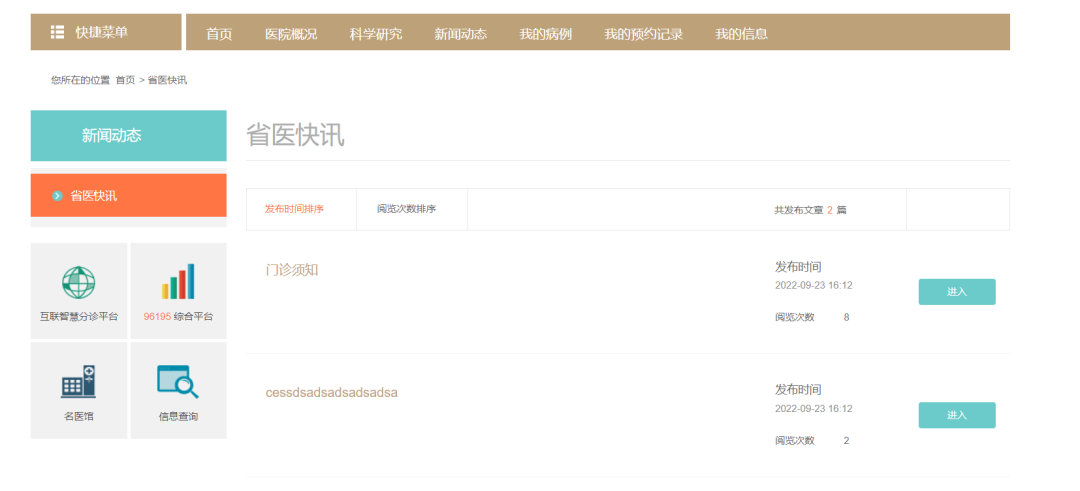Open the 科学研究 menu item

coord(376,34)
